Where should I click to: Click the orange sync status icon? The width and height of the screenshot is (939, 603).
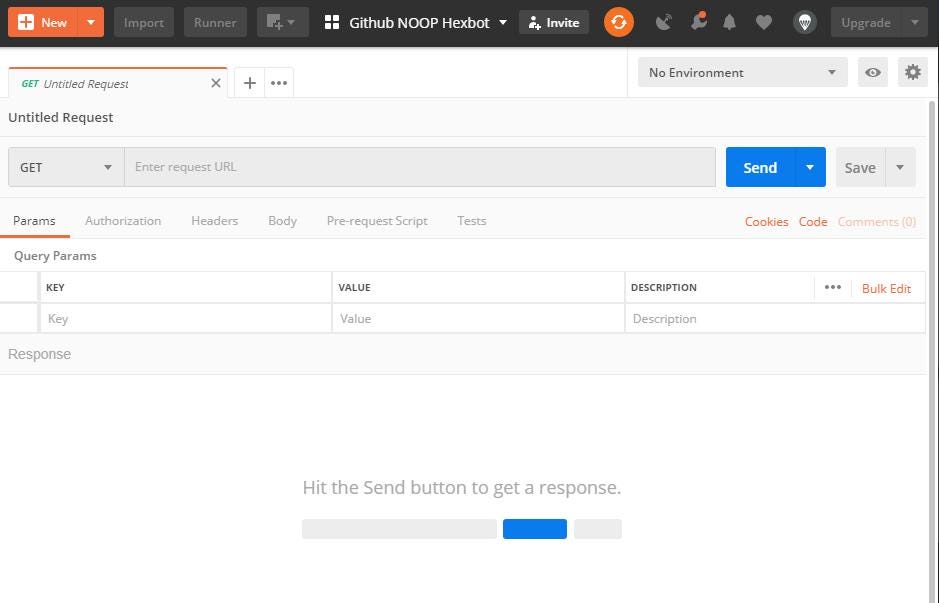(x=619, y=22)
